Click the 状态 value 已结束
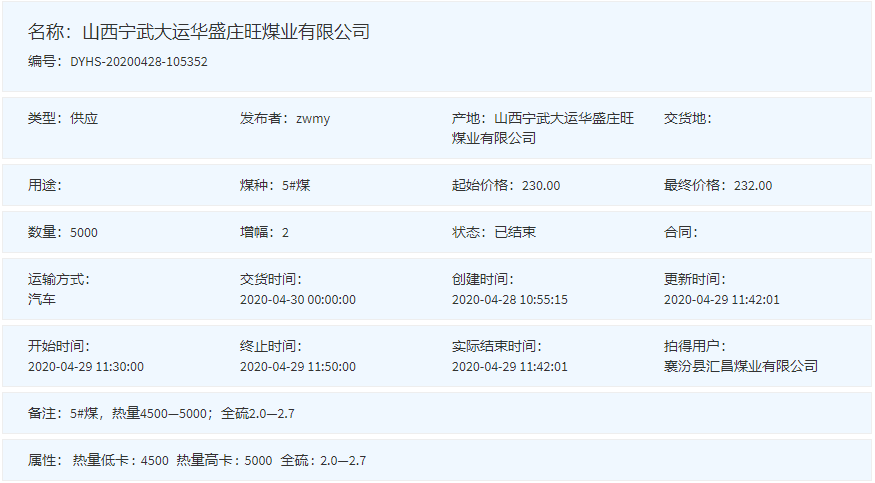875x483 pixels. click(x=515, y=232)
